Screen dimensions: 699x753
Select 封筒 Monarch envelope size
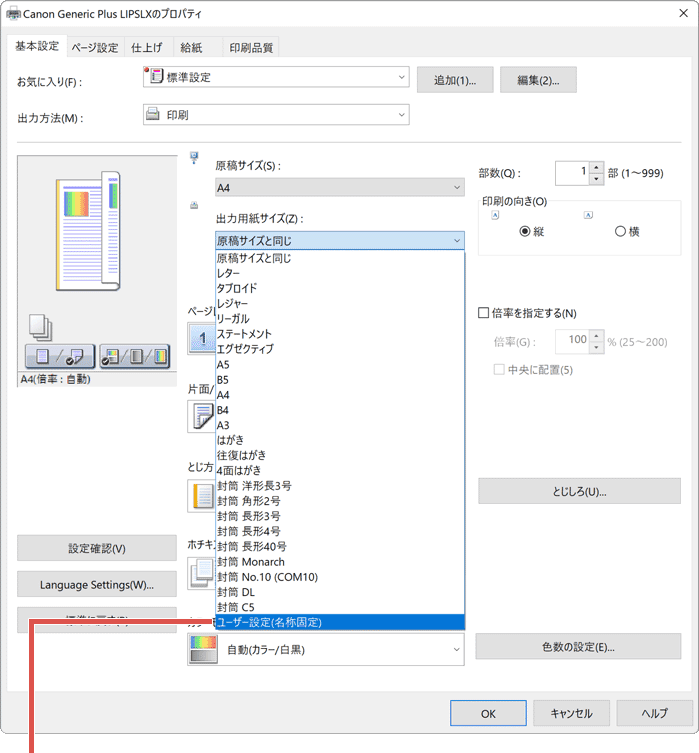340,562
